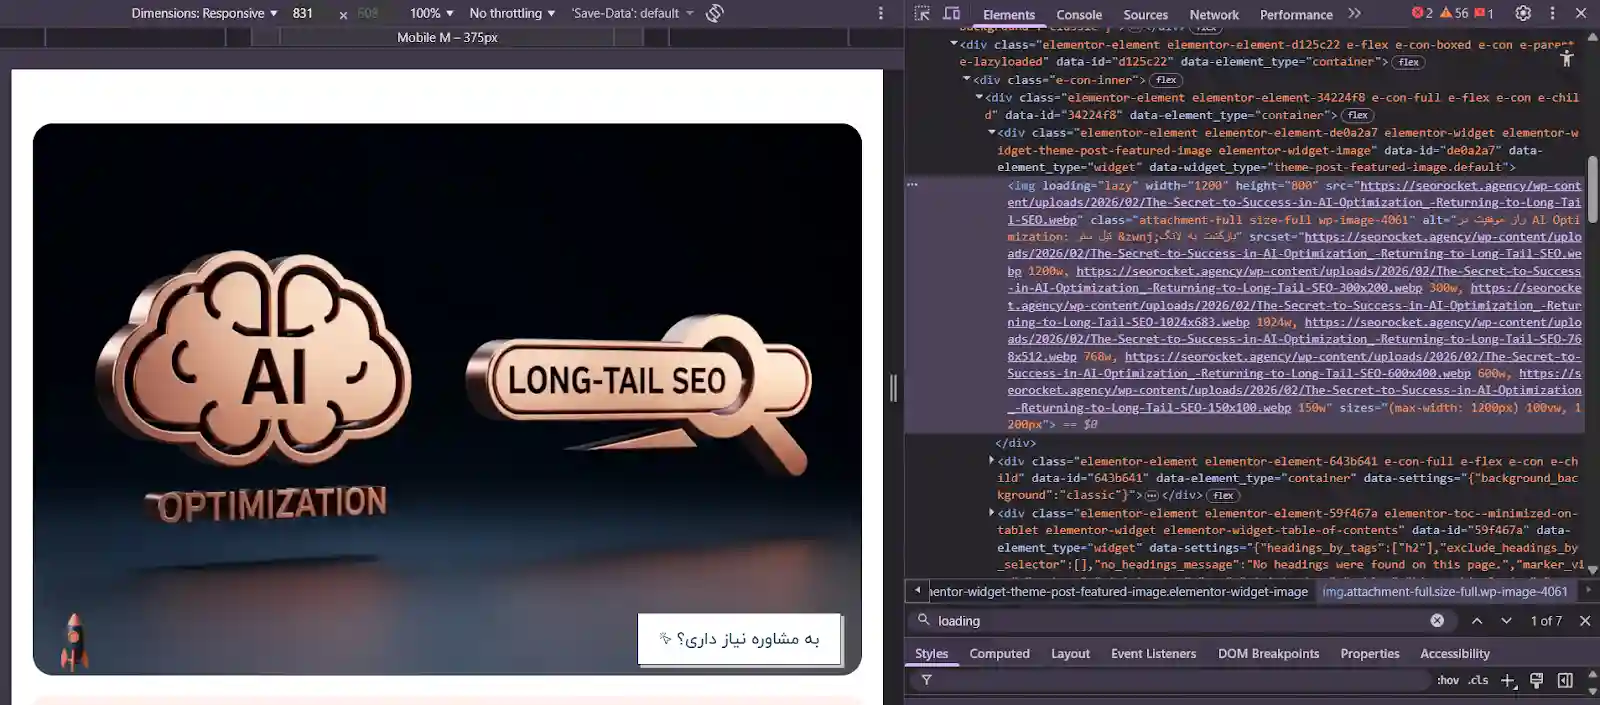Image resolution: width=1600 pixels, height=705 pixels.
Task: Jump to previous search result
Action: [1476, 621]
